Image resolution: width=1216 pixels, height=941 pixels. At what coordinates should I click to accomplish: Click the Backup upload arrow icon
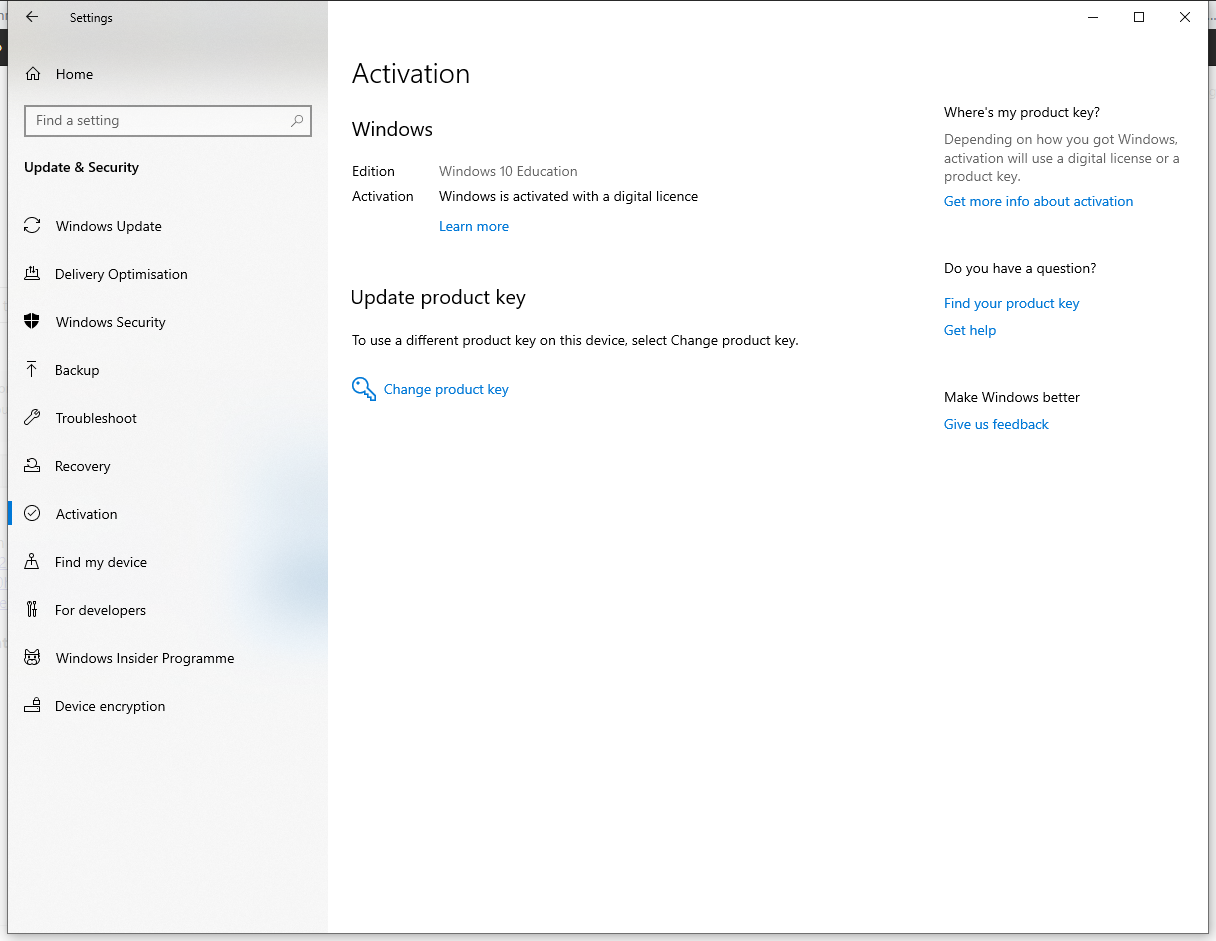pos(32,370)
